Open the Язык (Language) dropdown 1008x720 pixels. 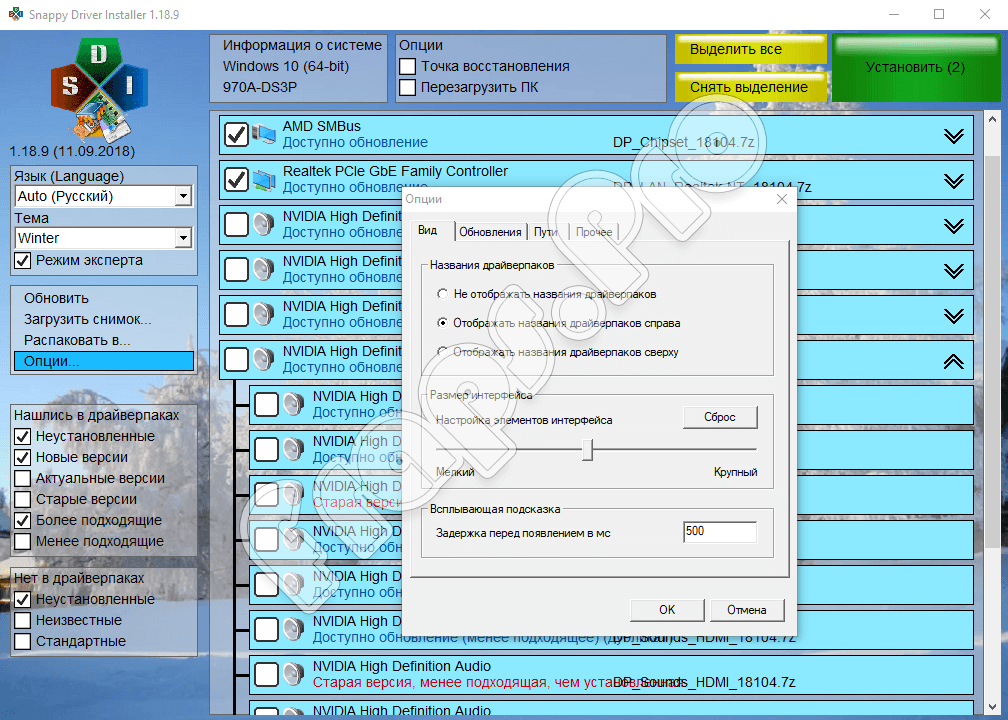click(x=182, y=197)
